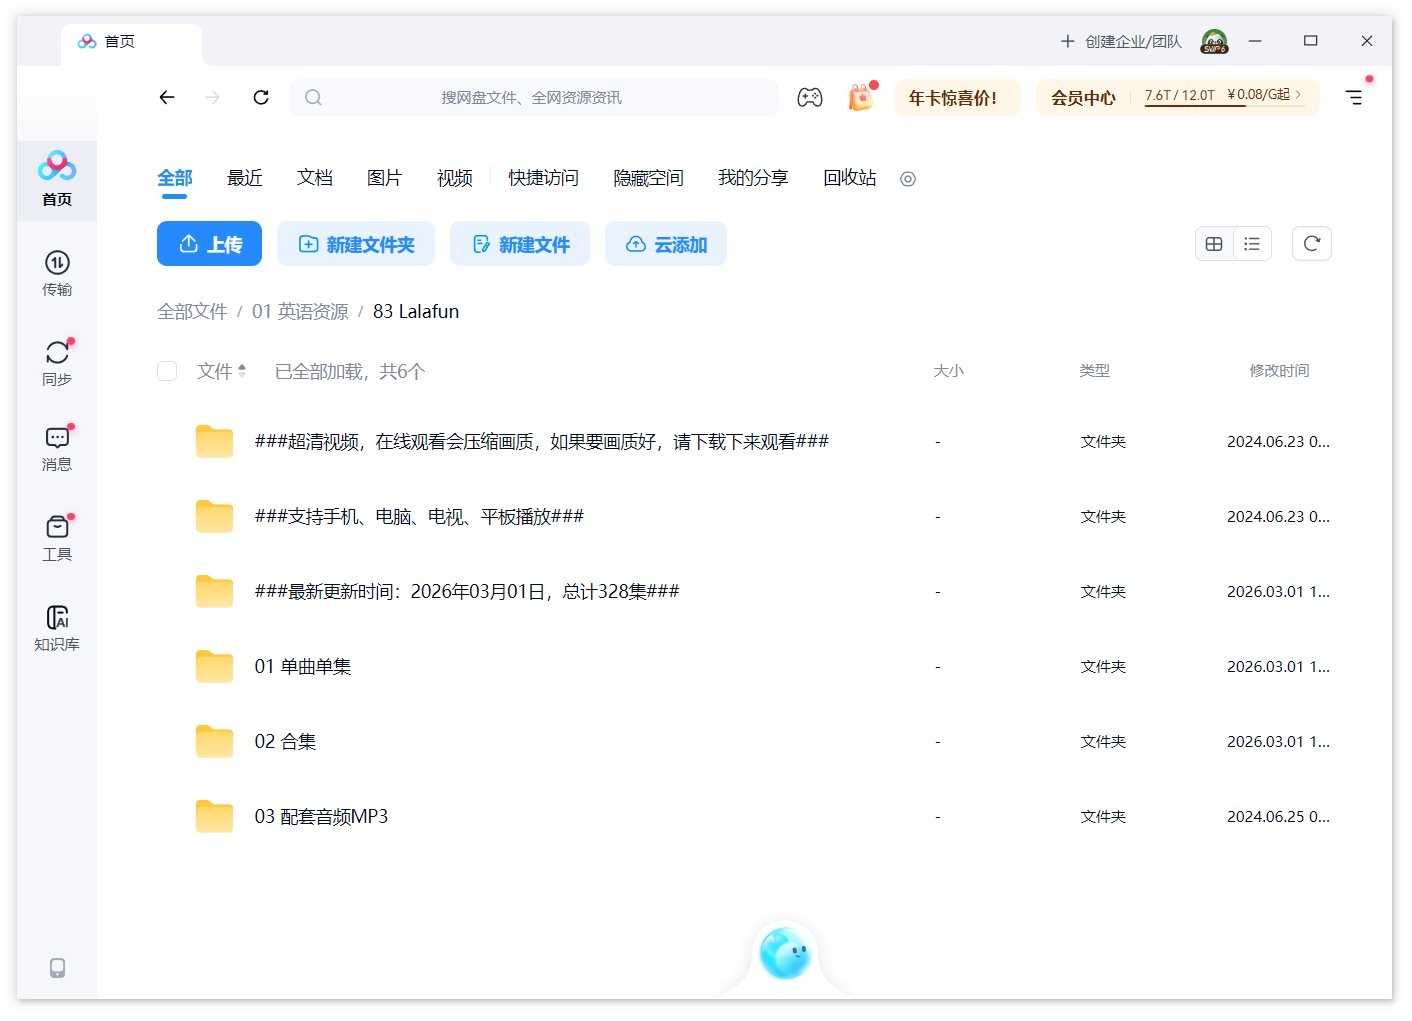Open the 传输 transfer panel in sidebar
This screenshot has height=1021, width=1412.
pos(56,272)
